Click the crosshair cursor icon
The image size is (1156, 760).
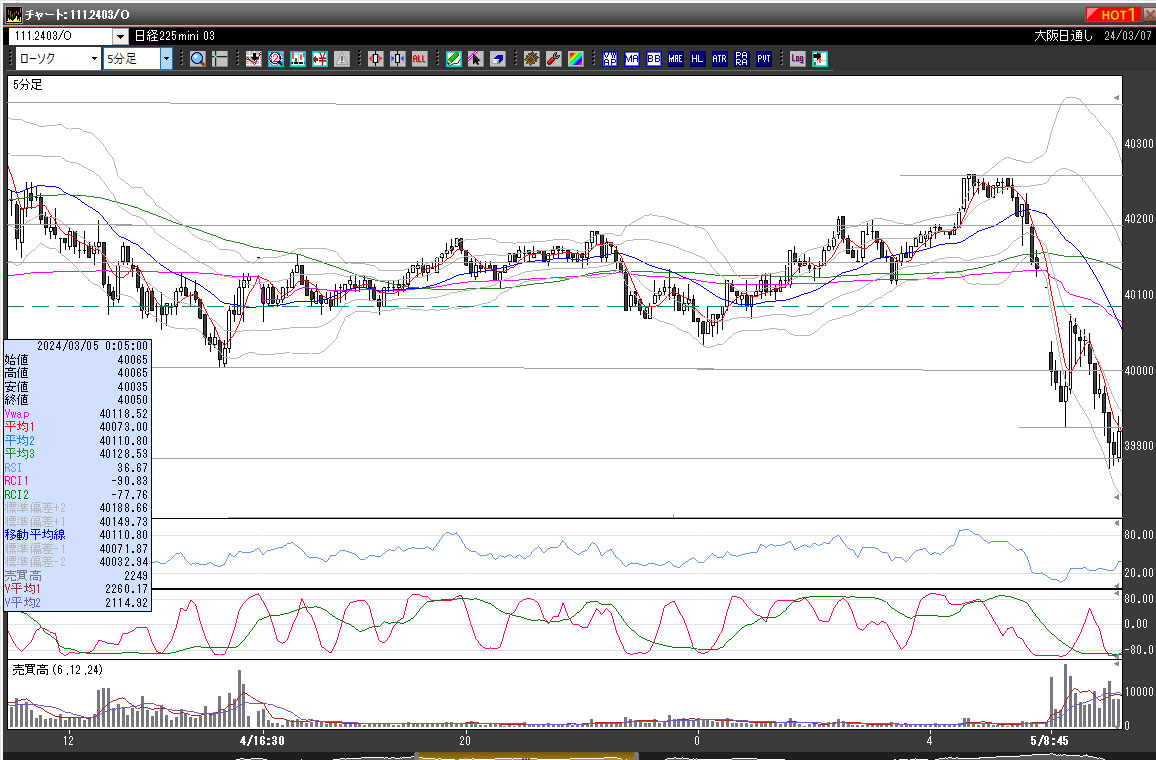point(220,59)
